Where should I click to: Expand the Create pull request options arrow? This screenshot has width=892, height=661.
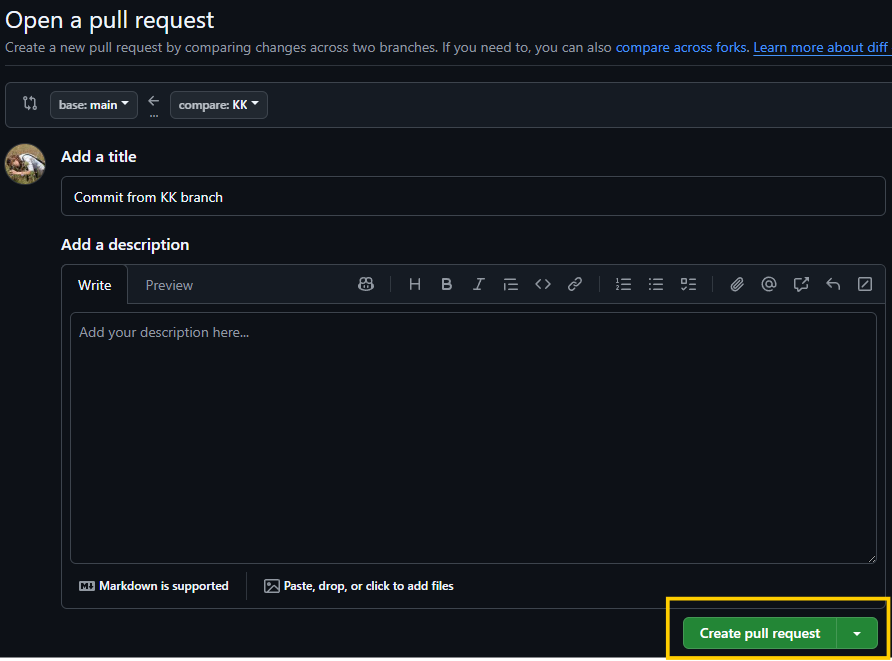857,633
